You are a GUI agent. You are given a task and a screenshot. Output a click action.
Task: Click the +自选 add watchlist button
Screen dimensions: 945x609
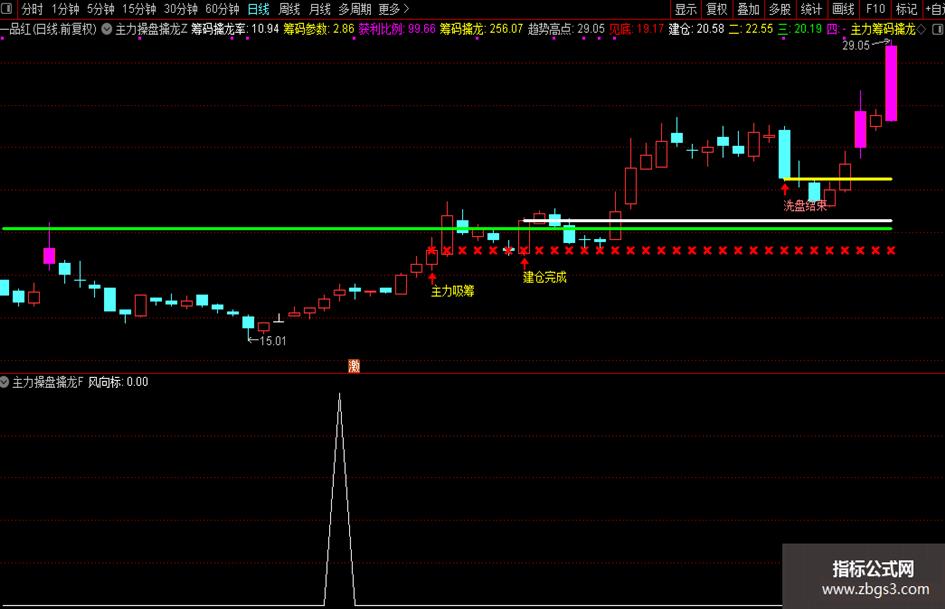tap(935, 9)
